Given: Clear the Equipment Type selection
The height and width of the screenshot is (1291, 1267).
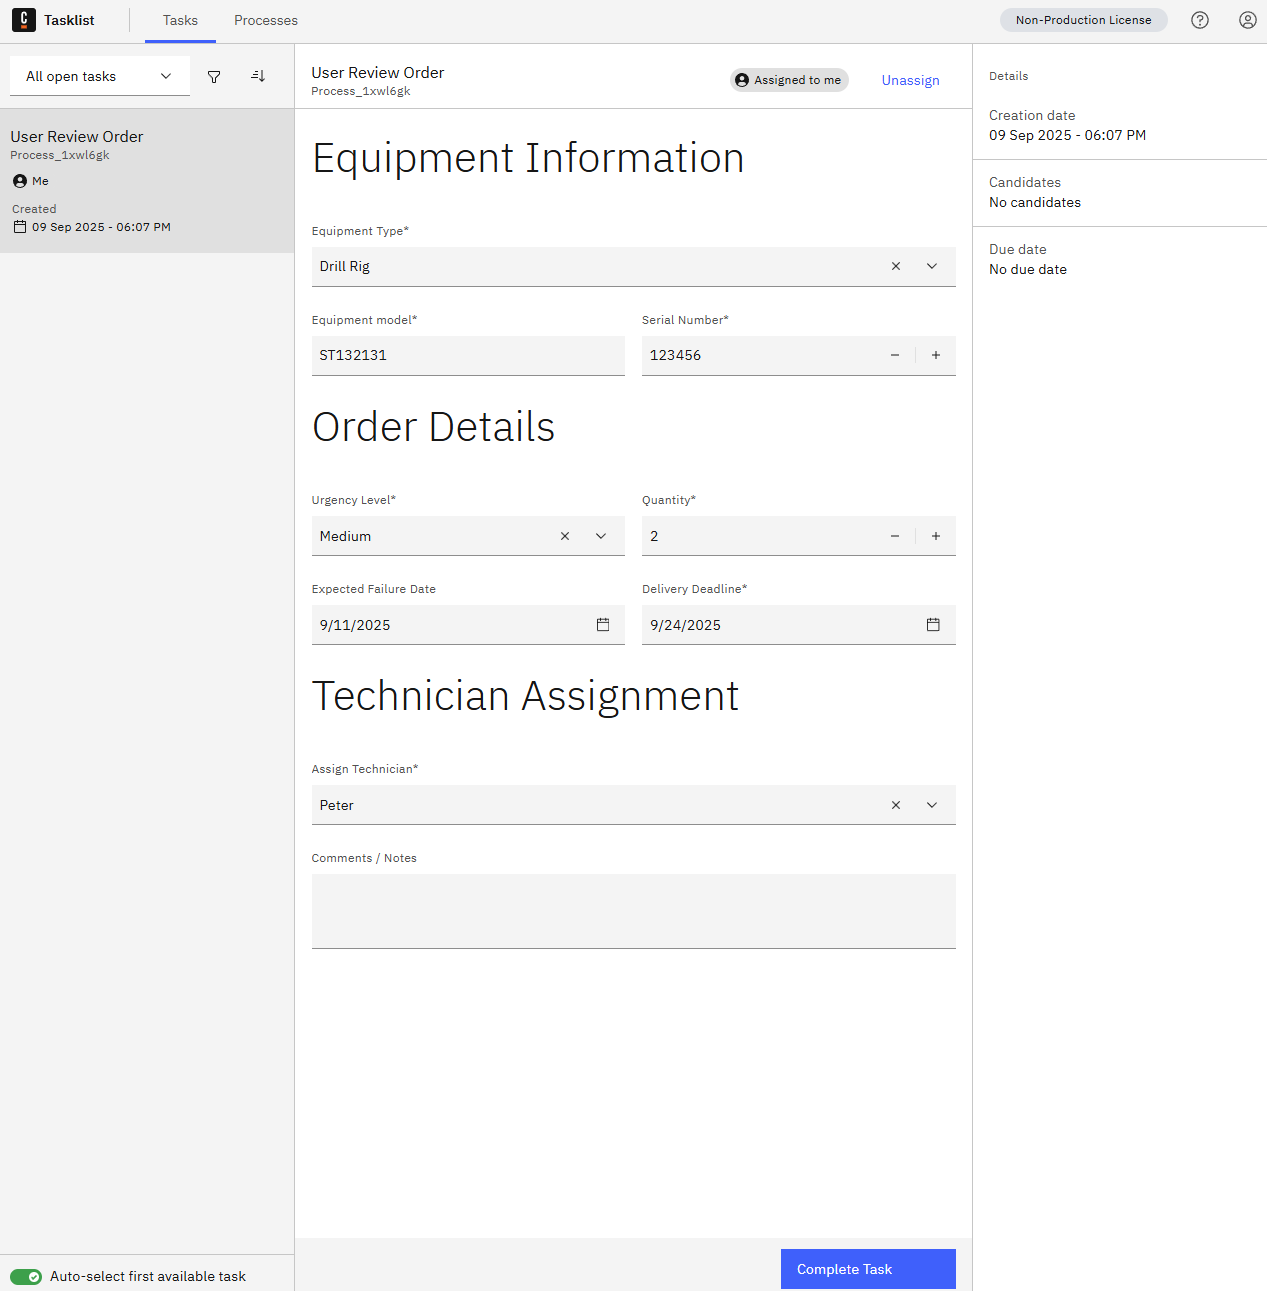Looking at the screenshot, I should coord(896,266).
